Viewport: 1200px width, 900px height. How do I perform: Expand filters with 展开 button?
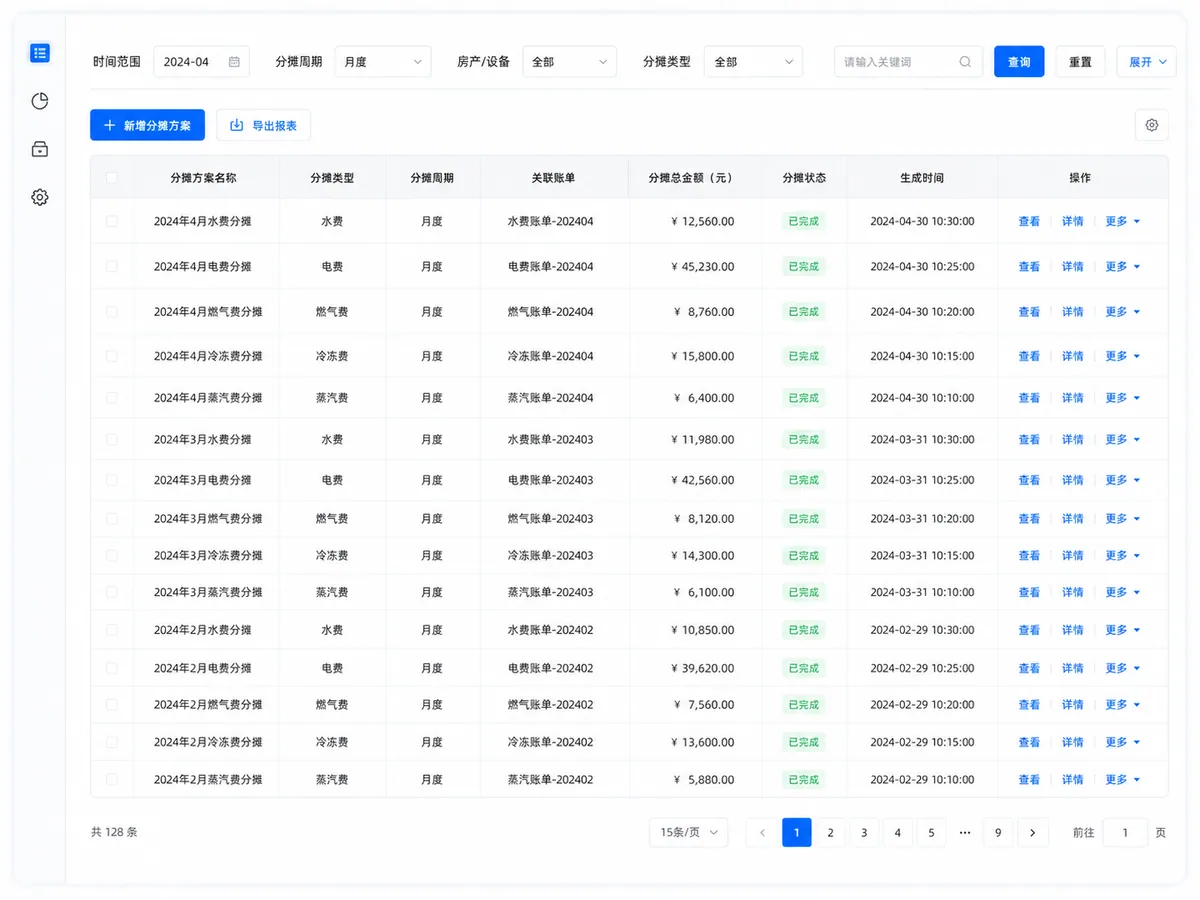point(1146,62)
